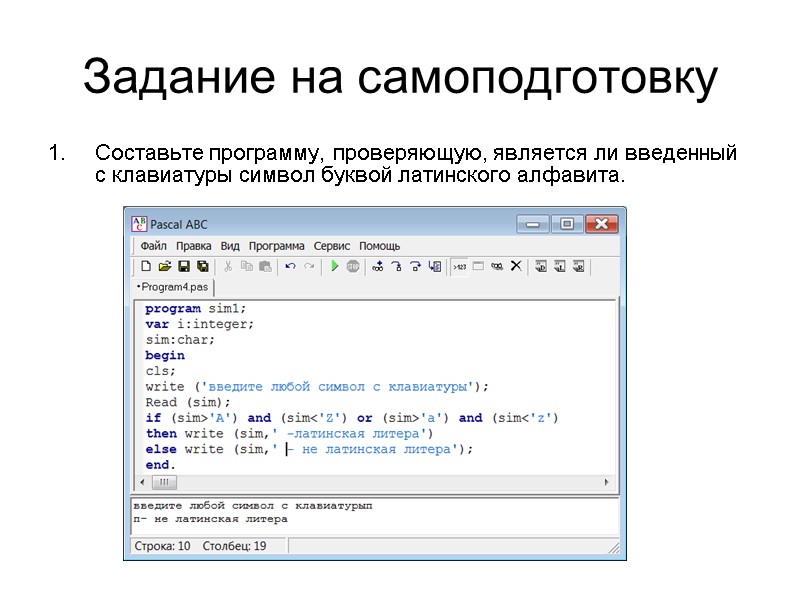Click the Open file folder icon
Image resolution: width=800 pixels, height=600 pixels.
[165, 266]
